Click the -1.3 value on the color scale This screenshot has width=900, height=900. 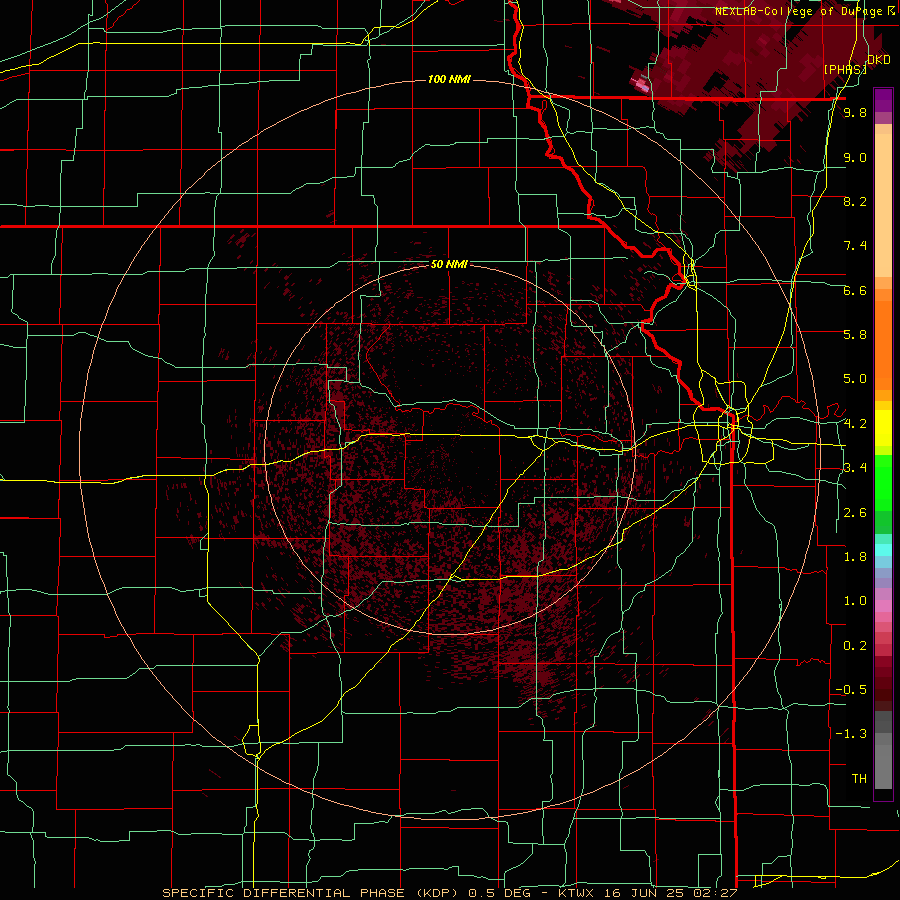click(851, 734)
